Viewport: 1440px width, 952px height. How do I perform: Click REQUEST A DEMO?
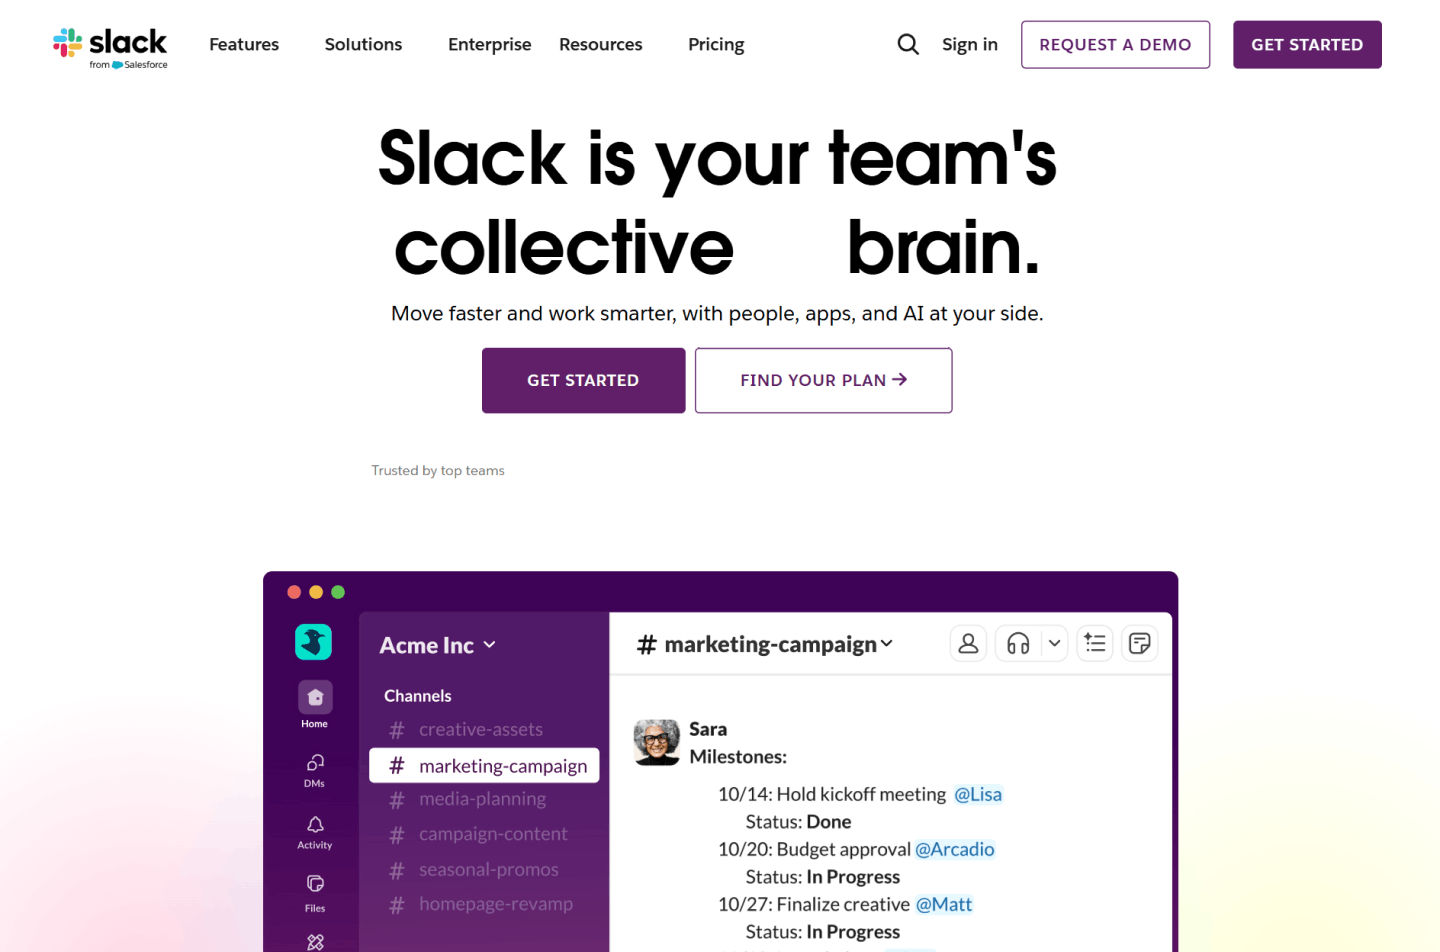point(1115,44)
